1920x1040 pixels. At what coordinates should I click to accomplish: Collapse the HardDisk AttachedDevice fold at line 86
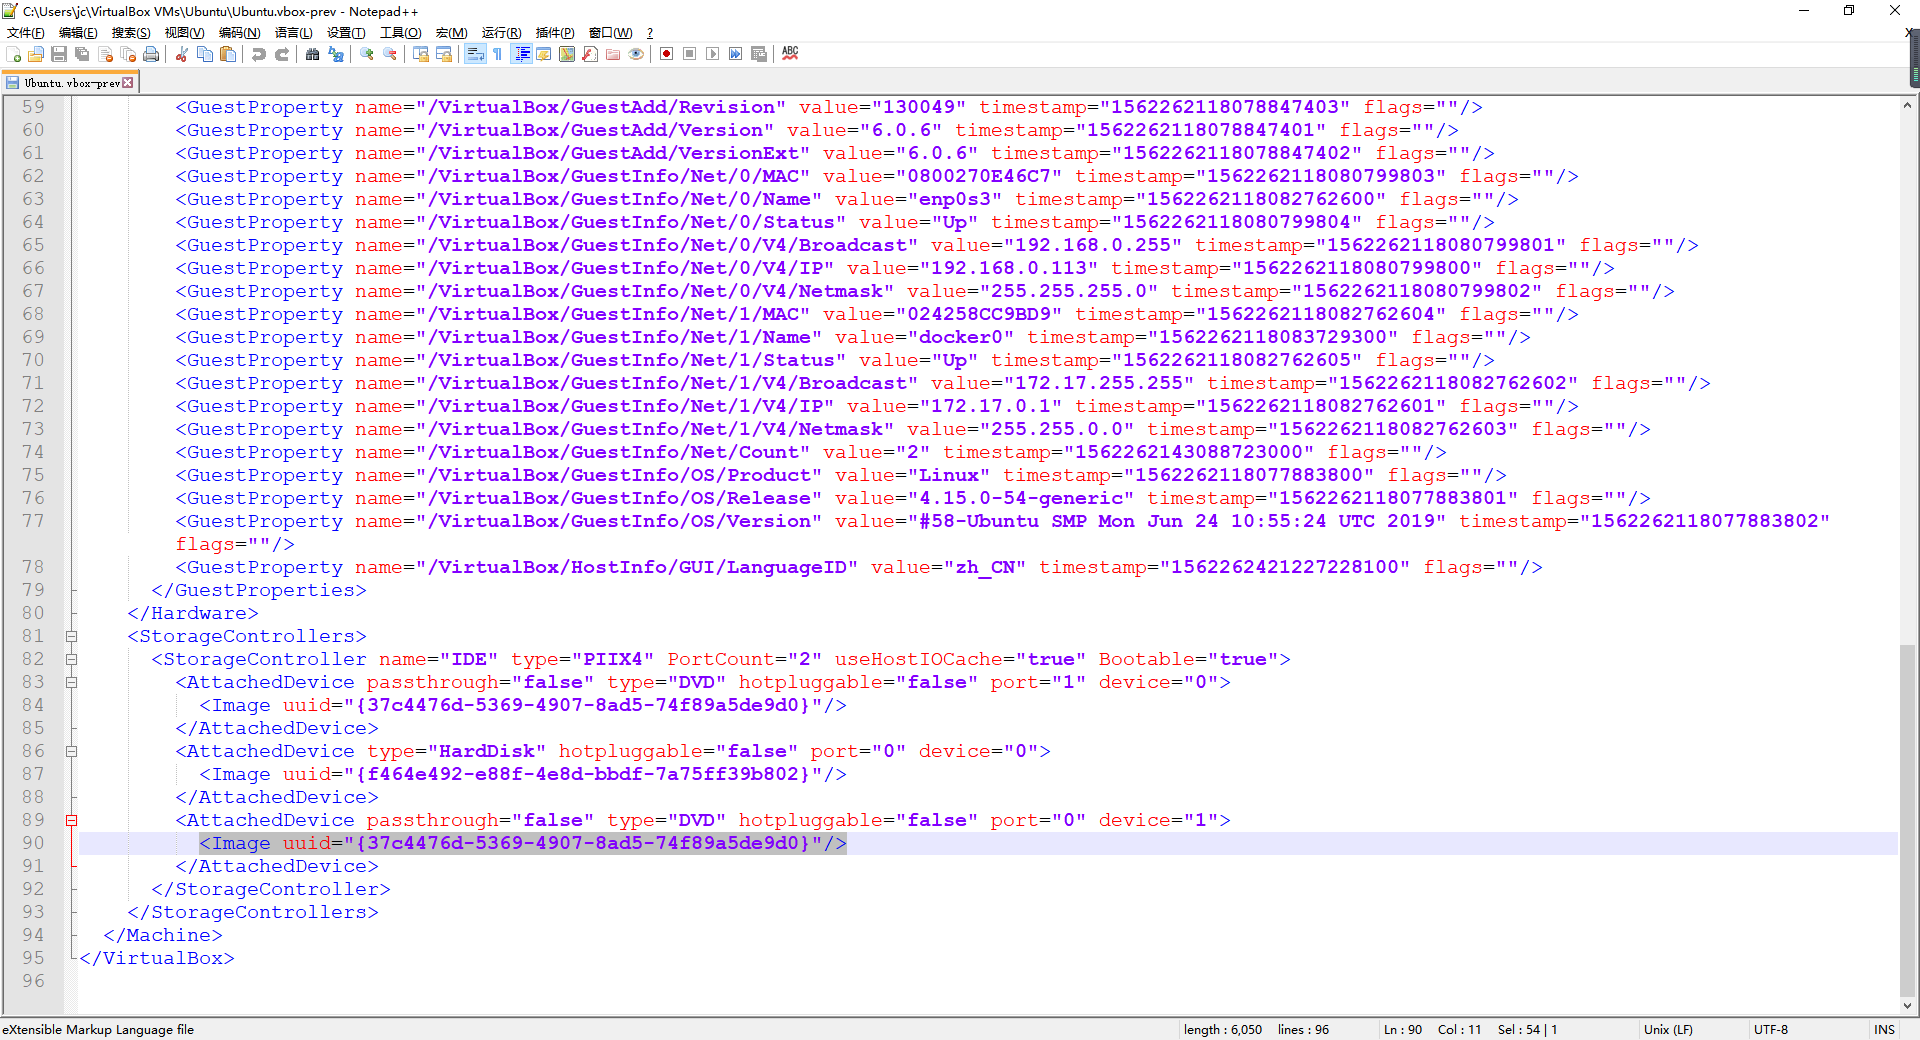[71, 751]
